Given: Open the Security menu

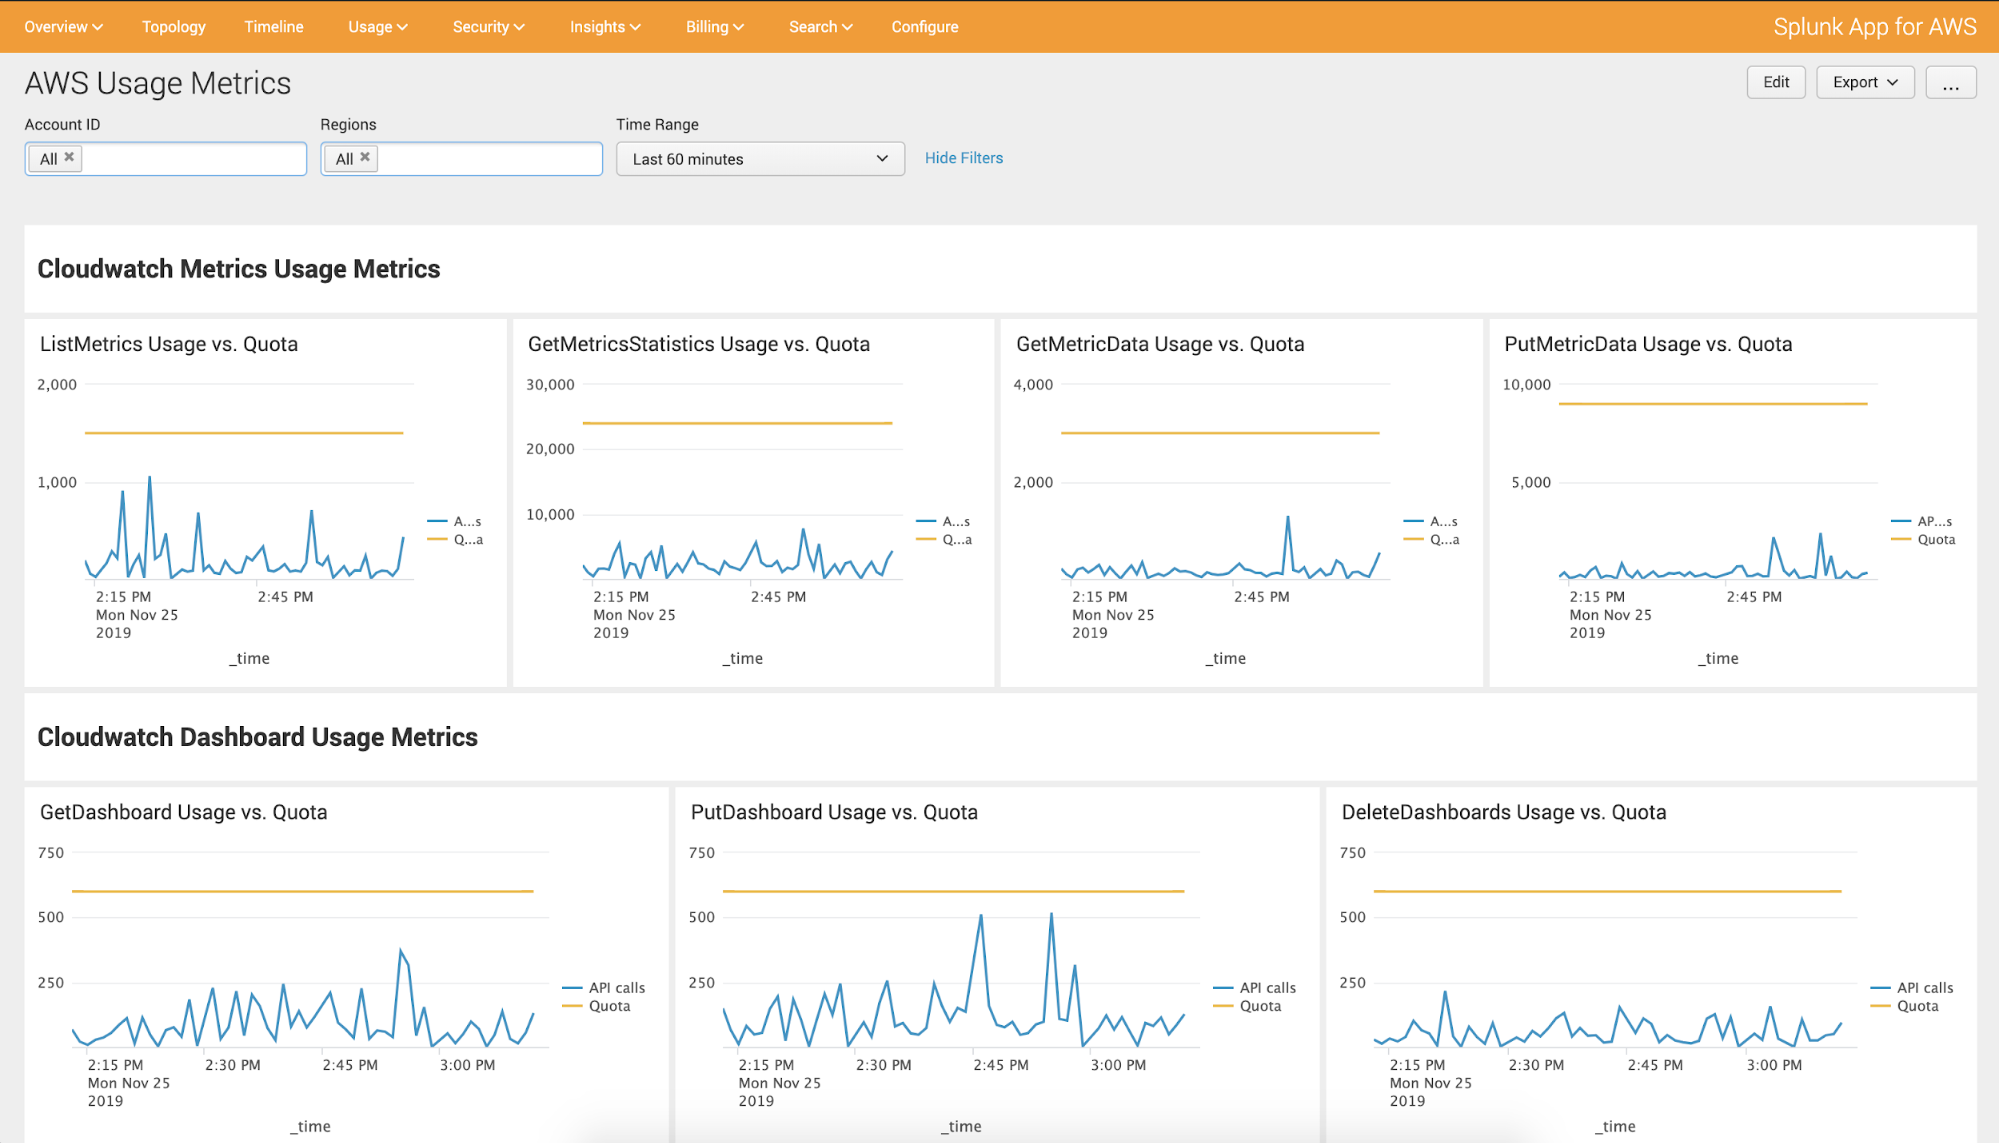Looking at the screenshot, I should (488, 27).
